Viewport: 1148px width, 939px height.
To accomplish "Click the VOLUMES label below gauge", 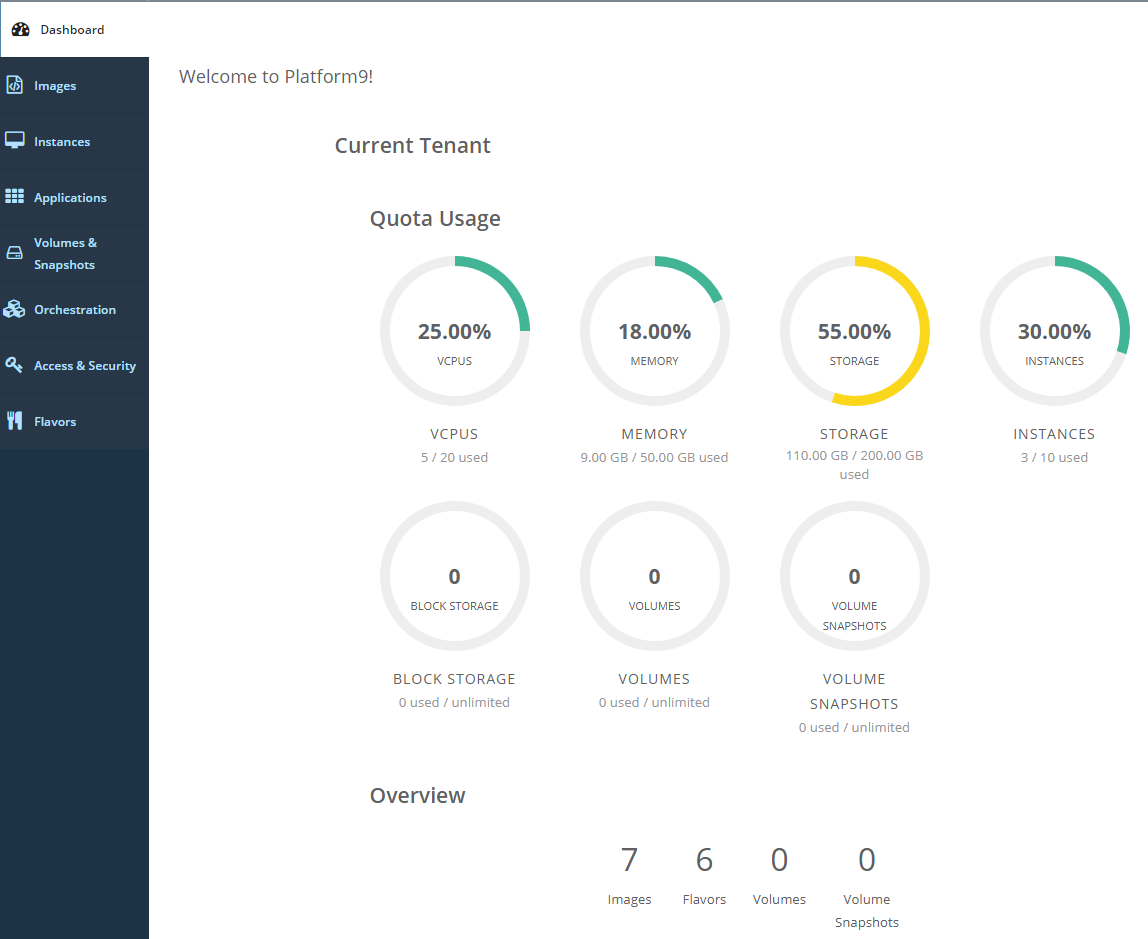I will point(655,679).
